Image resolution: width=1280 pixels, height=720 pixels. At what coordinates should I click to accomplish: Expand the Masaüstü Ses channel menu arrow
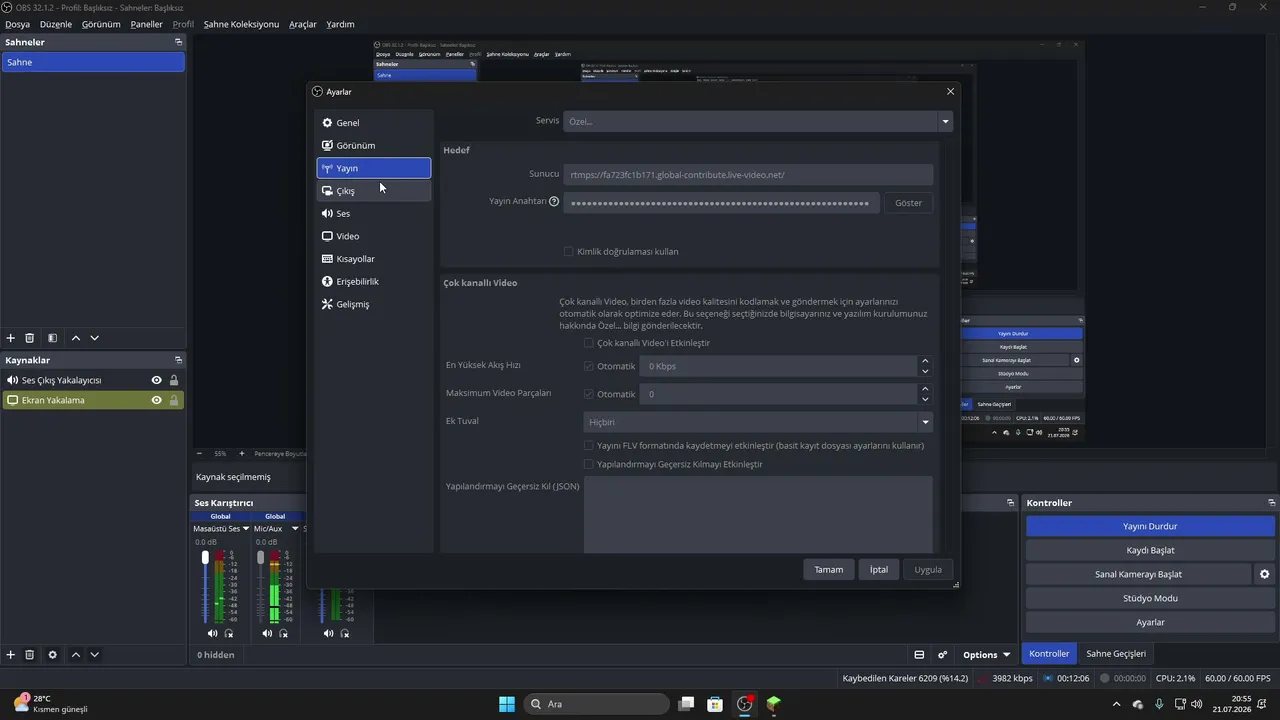pyautogui.click(x=246, y=528)
